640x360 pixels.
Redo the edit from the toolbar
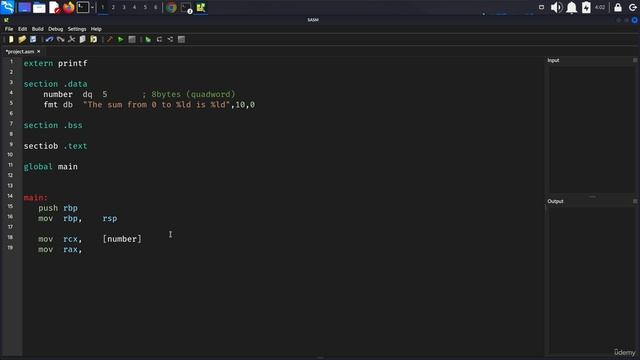click(60, 39)
